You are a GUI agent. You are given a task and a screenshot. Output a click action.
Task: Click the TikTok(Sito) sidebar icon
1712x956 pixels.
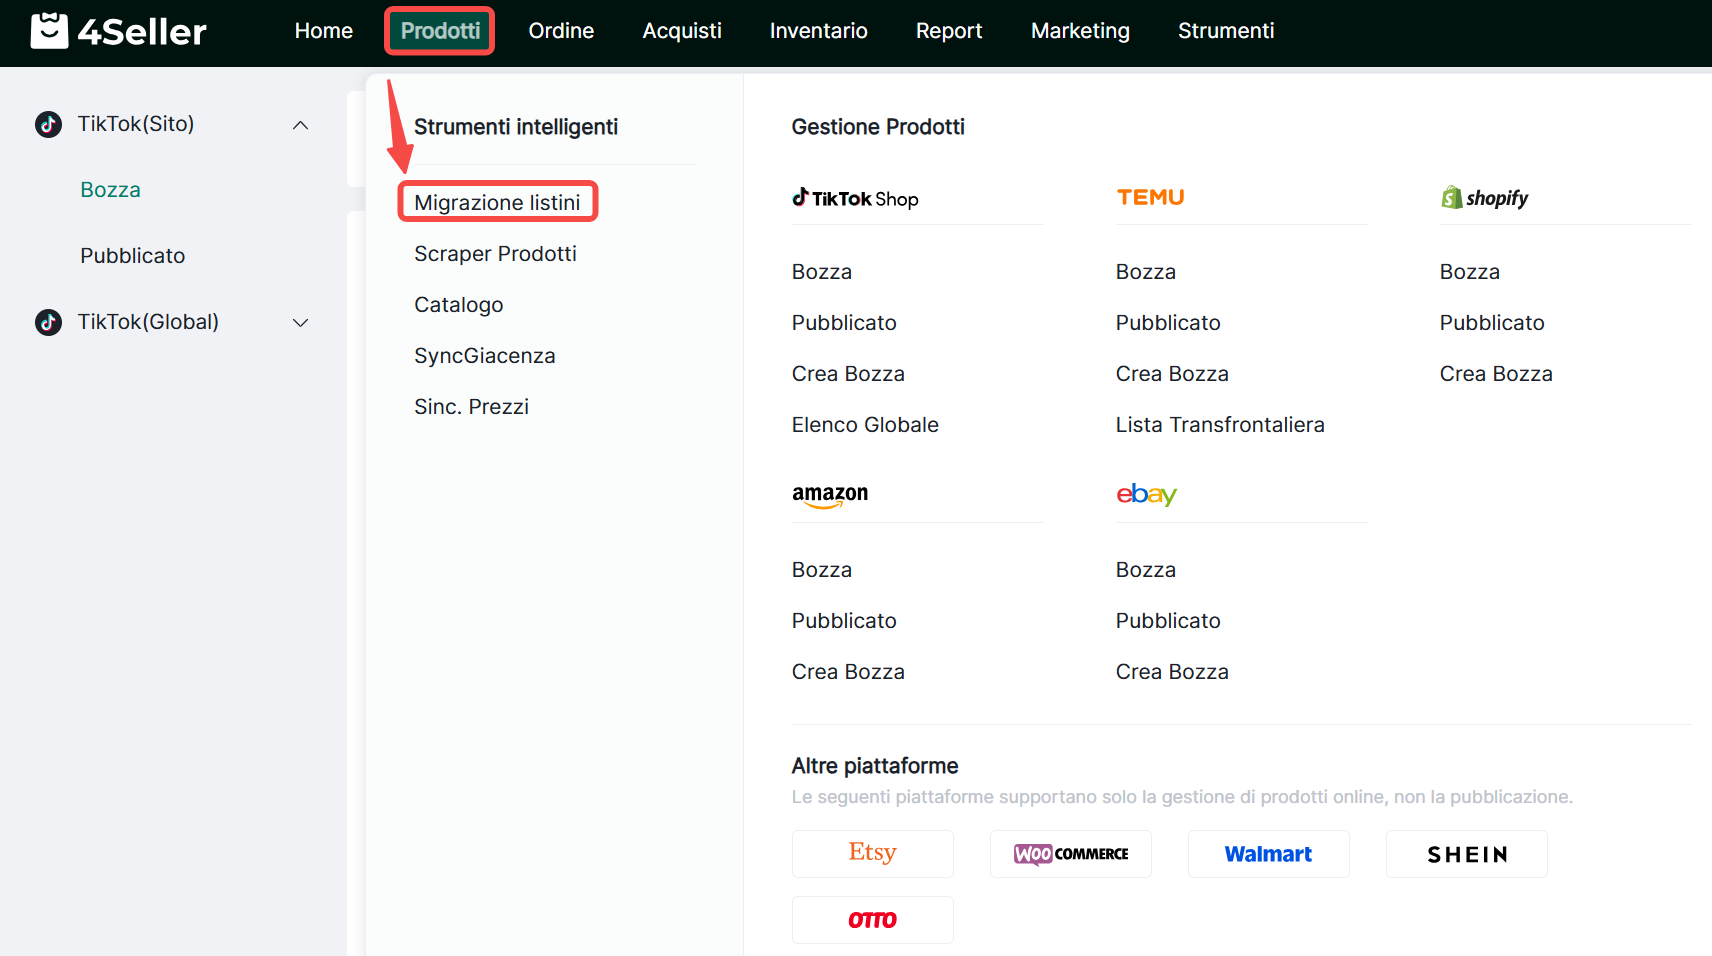(48, 124)
